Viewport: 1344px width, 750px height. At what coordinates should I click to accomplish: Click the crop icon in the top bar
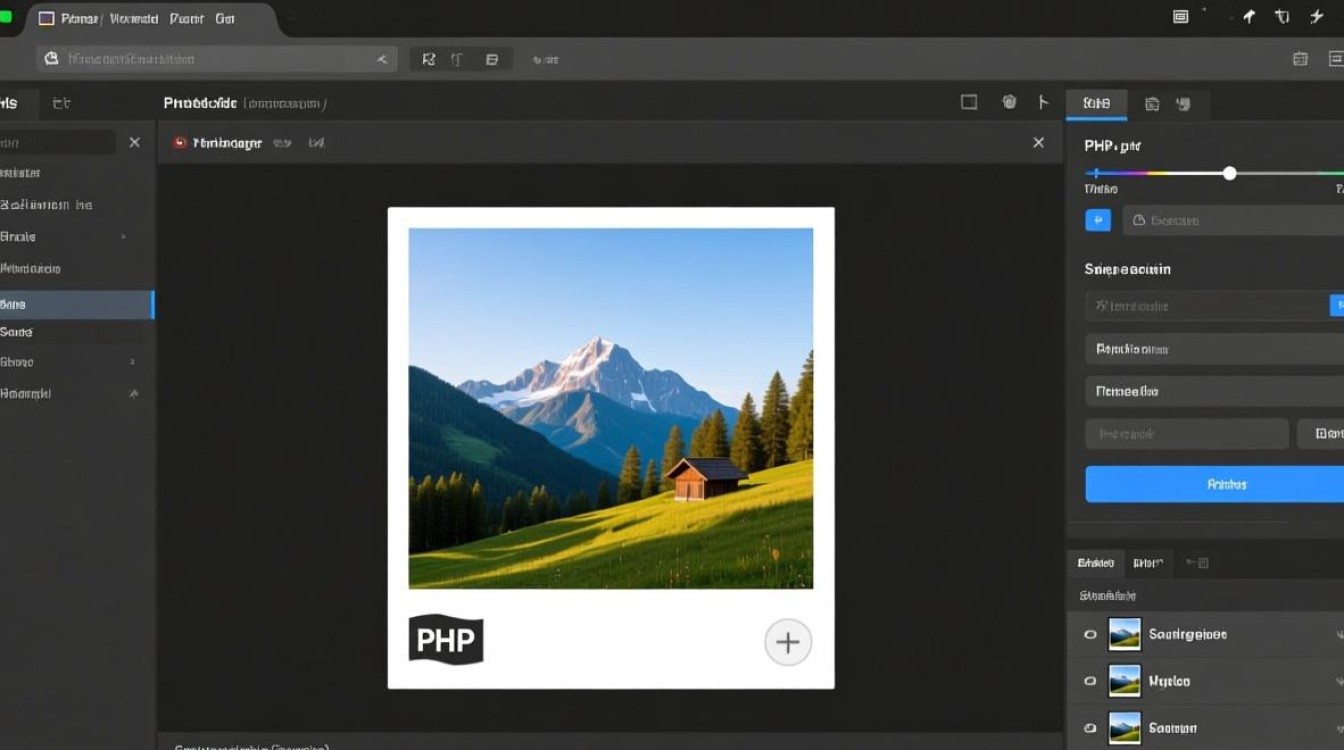(x=1282, y=17)
